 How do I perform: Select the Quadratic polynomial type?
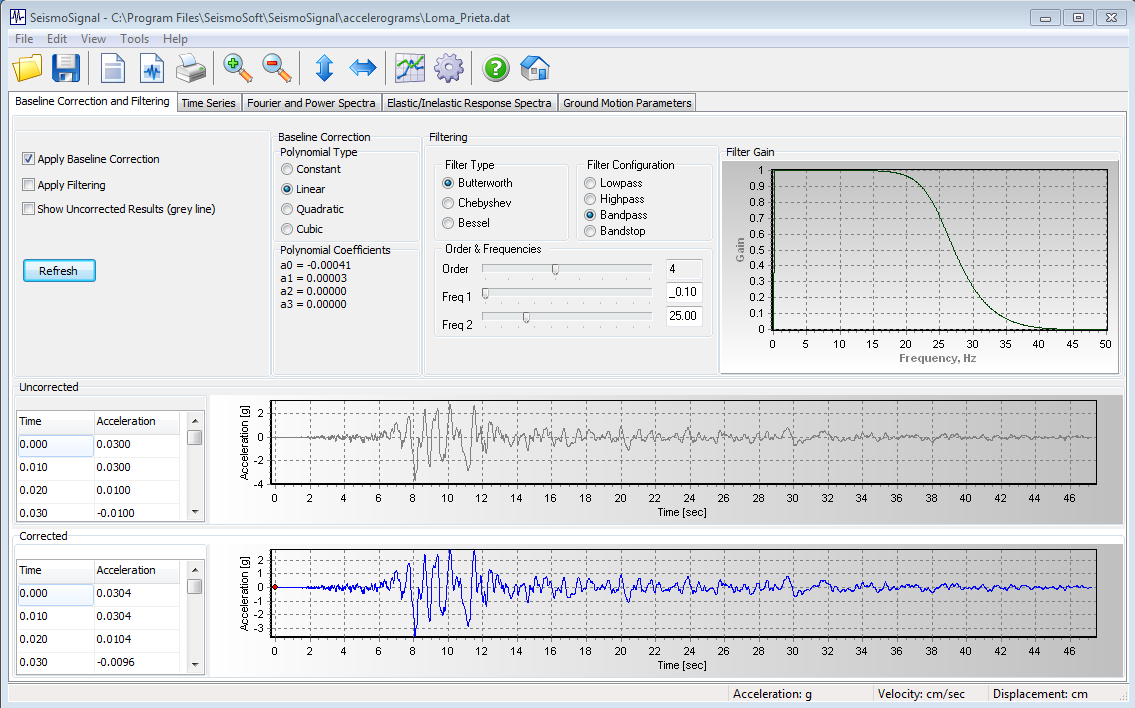[x=288, y=209]
